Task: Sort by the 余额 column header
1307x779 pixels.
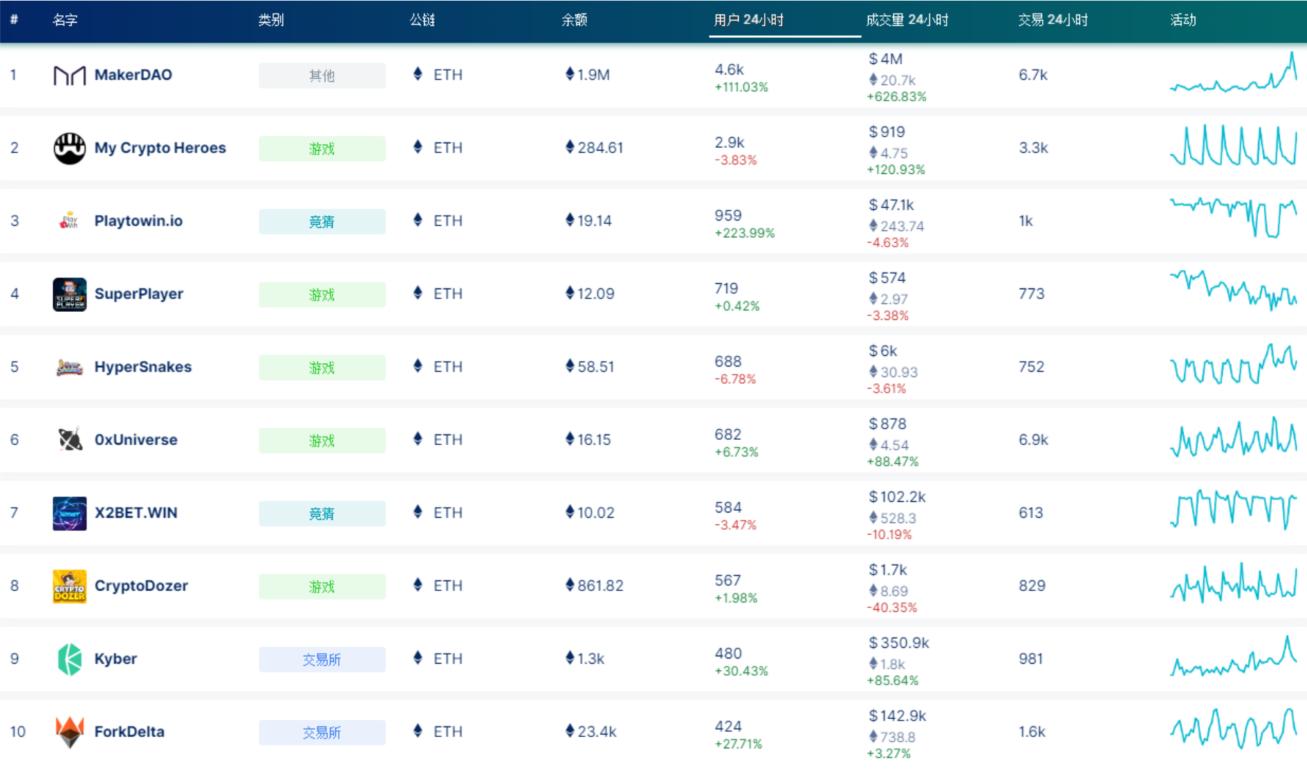Action: click(x=574, y=20)
